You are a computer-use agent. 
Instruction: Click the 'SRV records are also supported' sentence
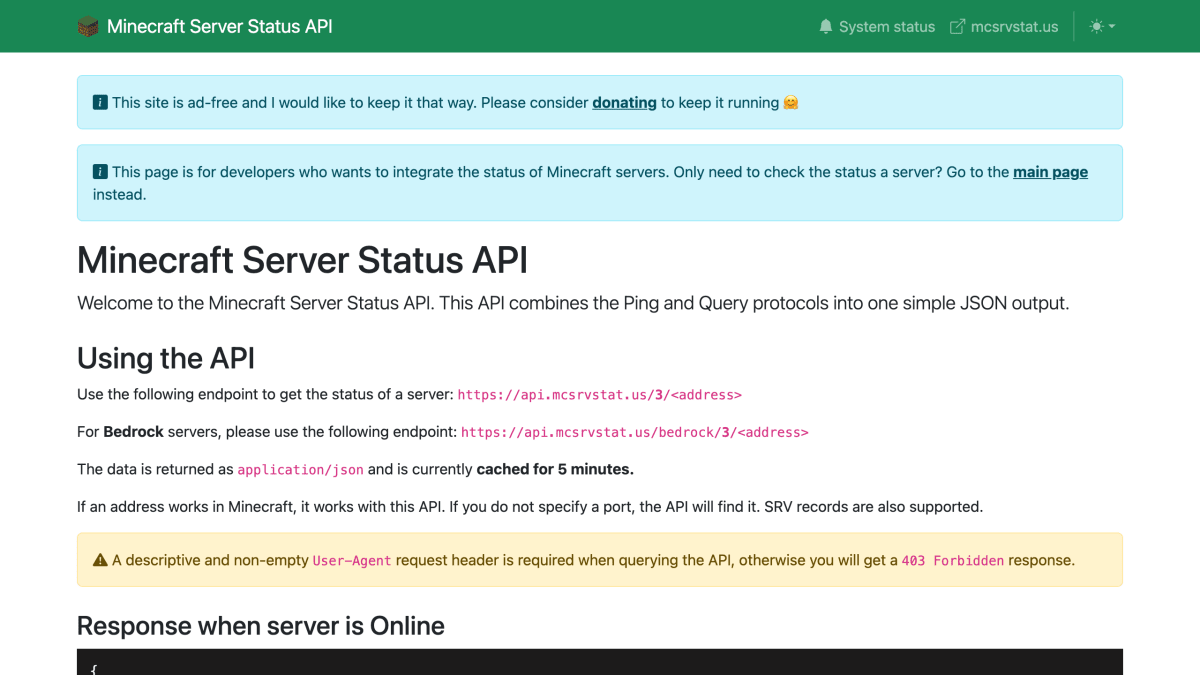(874, 507)
